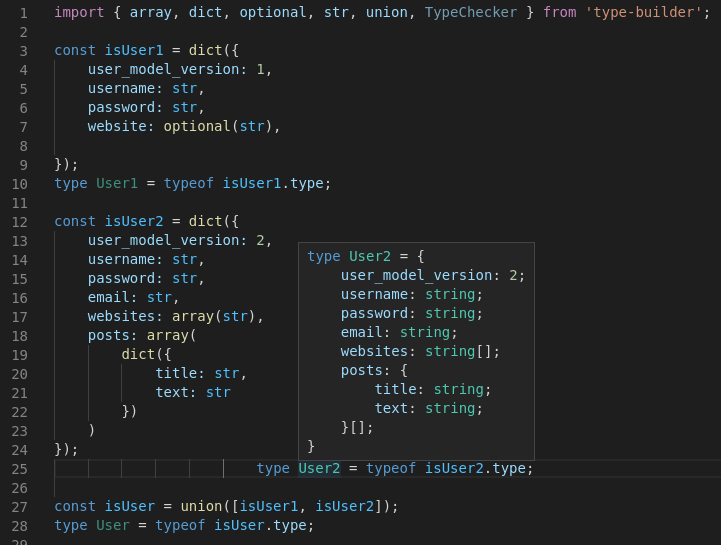721x545 pixels.
Task: Click 'isUser1' in the line 3 declaration
Action: 134,50
